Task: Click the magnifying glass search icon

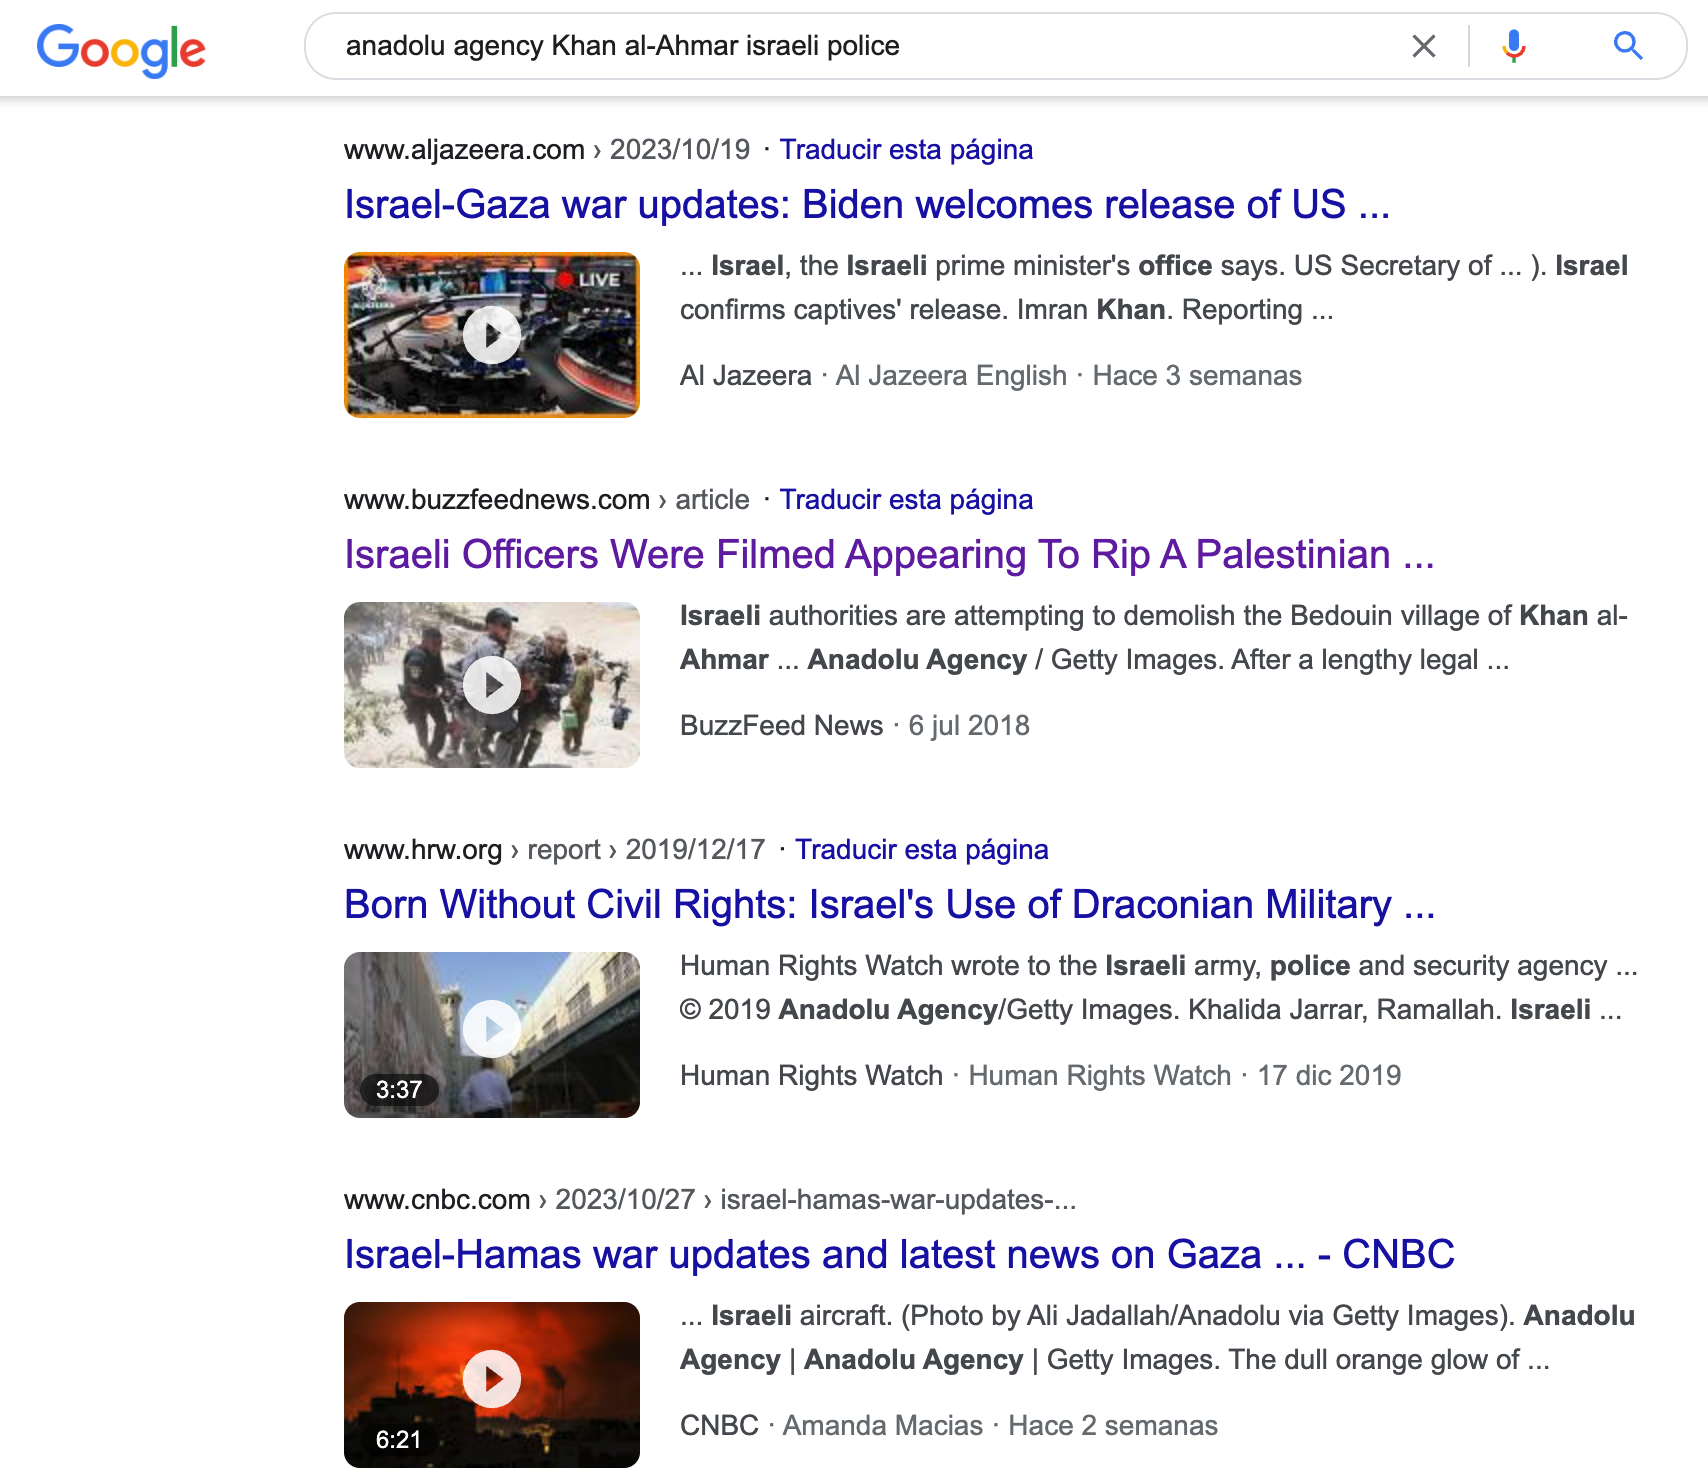Action: point(1627,46)
